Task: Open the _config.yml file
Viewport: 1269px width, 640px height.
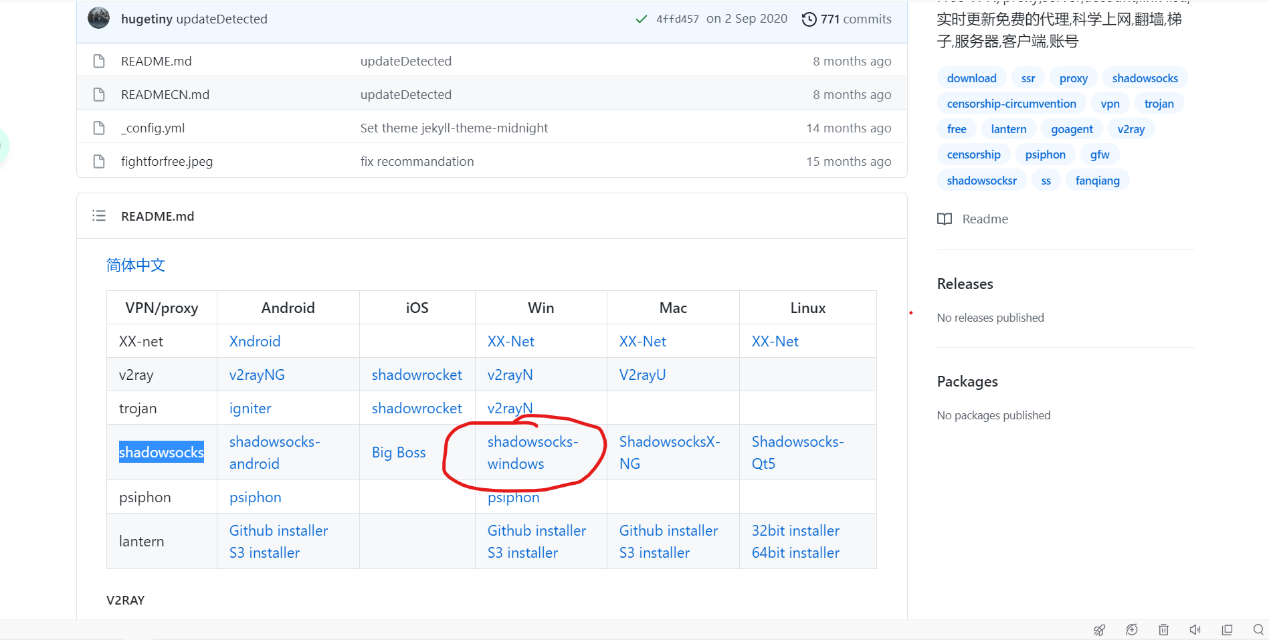Action: point(153,128)
